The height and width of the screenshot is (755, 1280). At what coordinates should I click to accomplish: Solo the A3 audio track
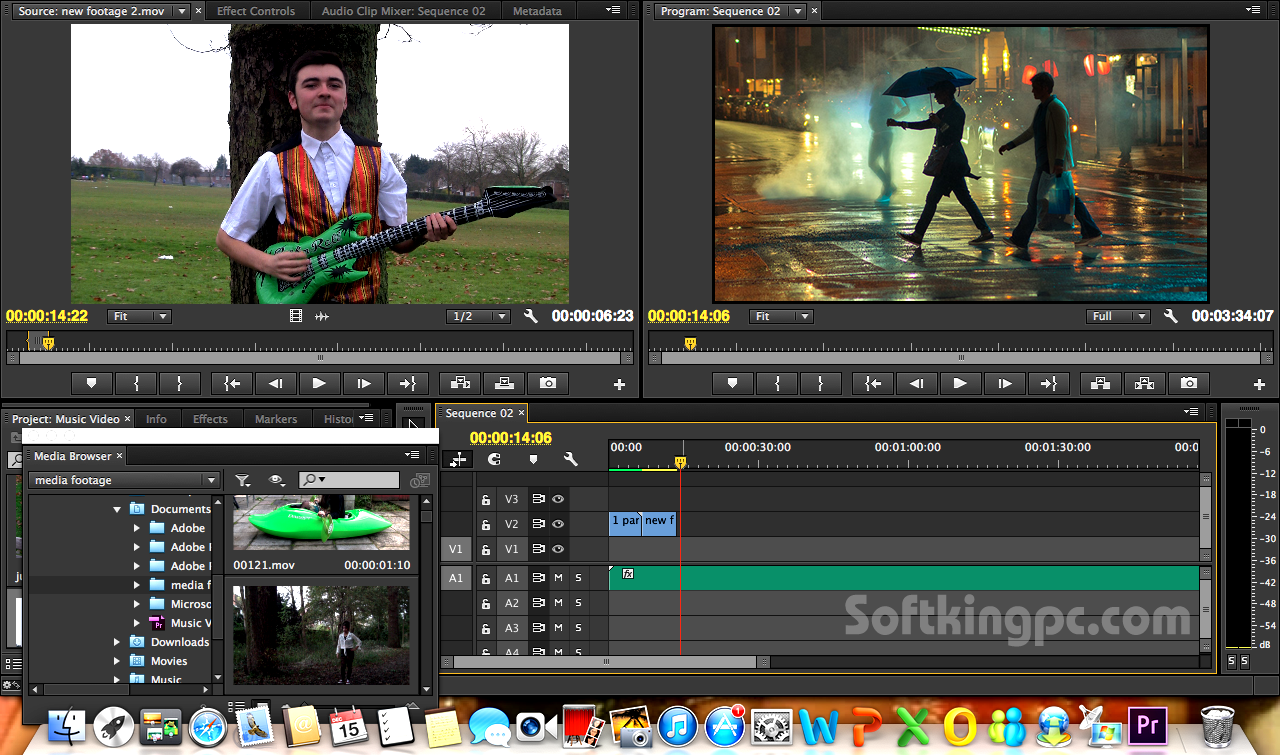tap(578, 628)
